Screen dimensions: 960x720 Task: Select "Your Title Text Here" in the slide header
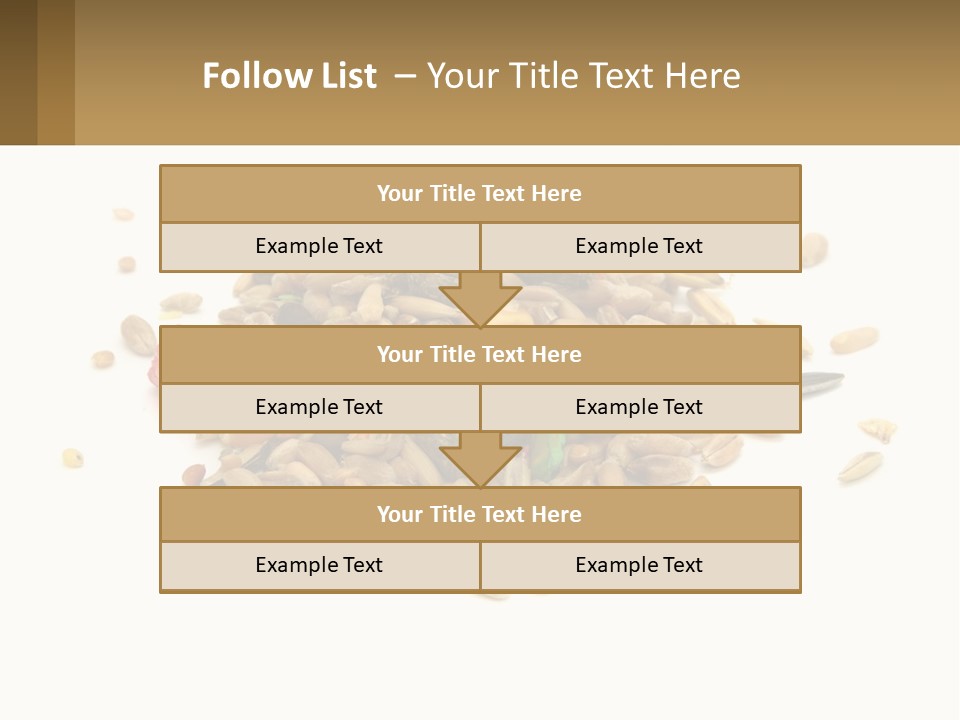pos(584,76)
